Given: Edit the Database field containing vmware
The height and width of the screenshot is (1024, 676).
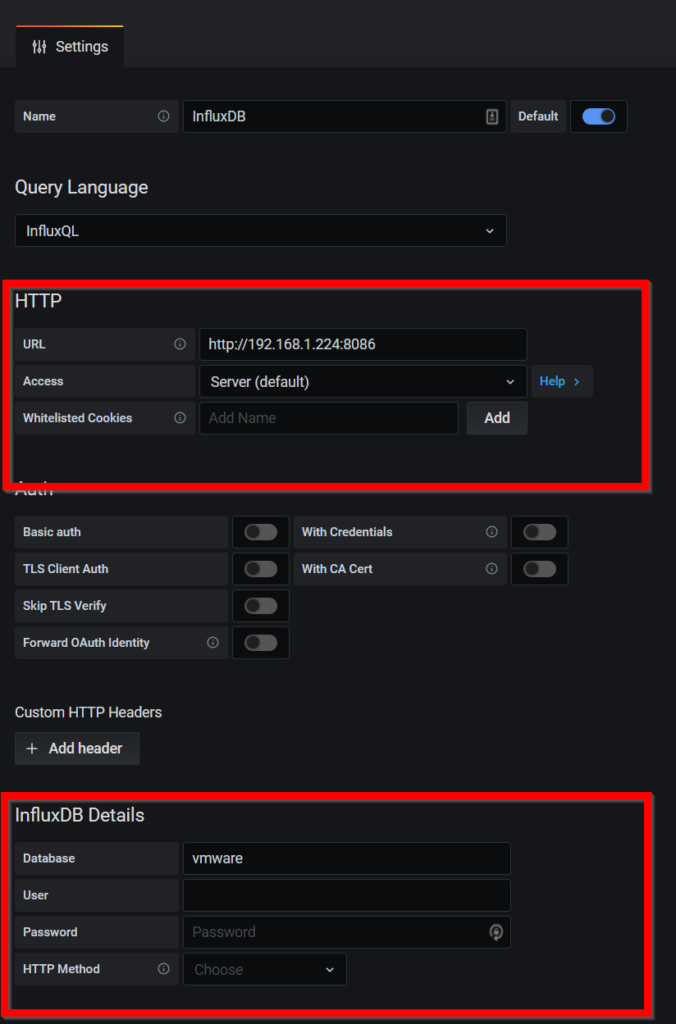Looking at the screenshot, I should (x=347, y=858).
